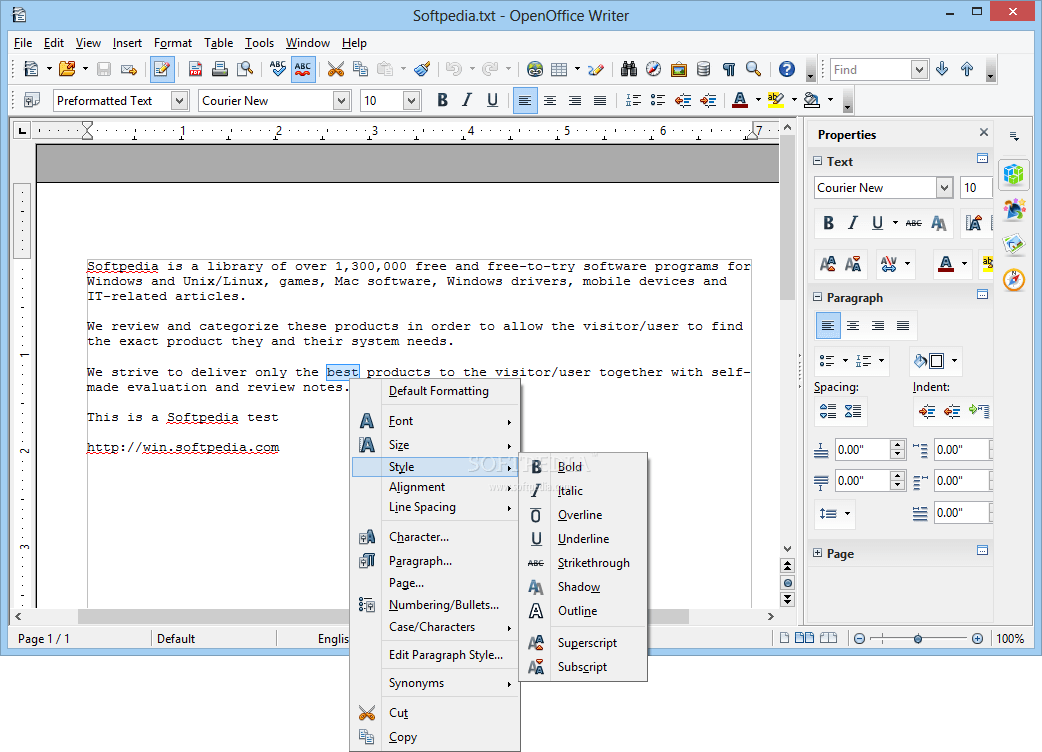Open Styles and Formatting icon
1042x752 pixels.
(x=31, y=100)
